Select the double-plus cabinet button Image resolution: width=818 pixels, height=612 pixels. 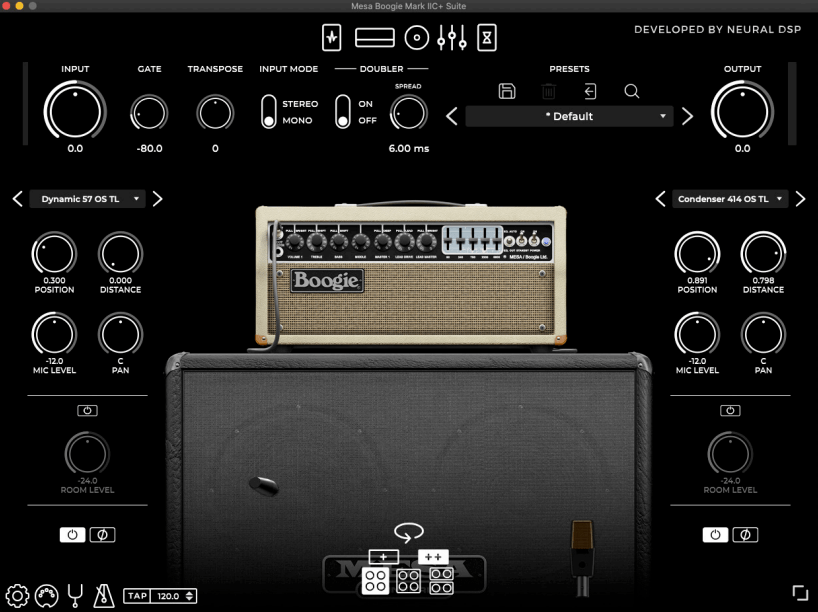click(433, 557)
